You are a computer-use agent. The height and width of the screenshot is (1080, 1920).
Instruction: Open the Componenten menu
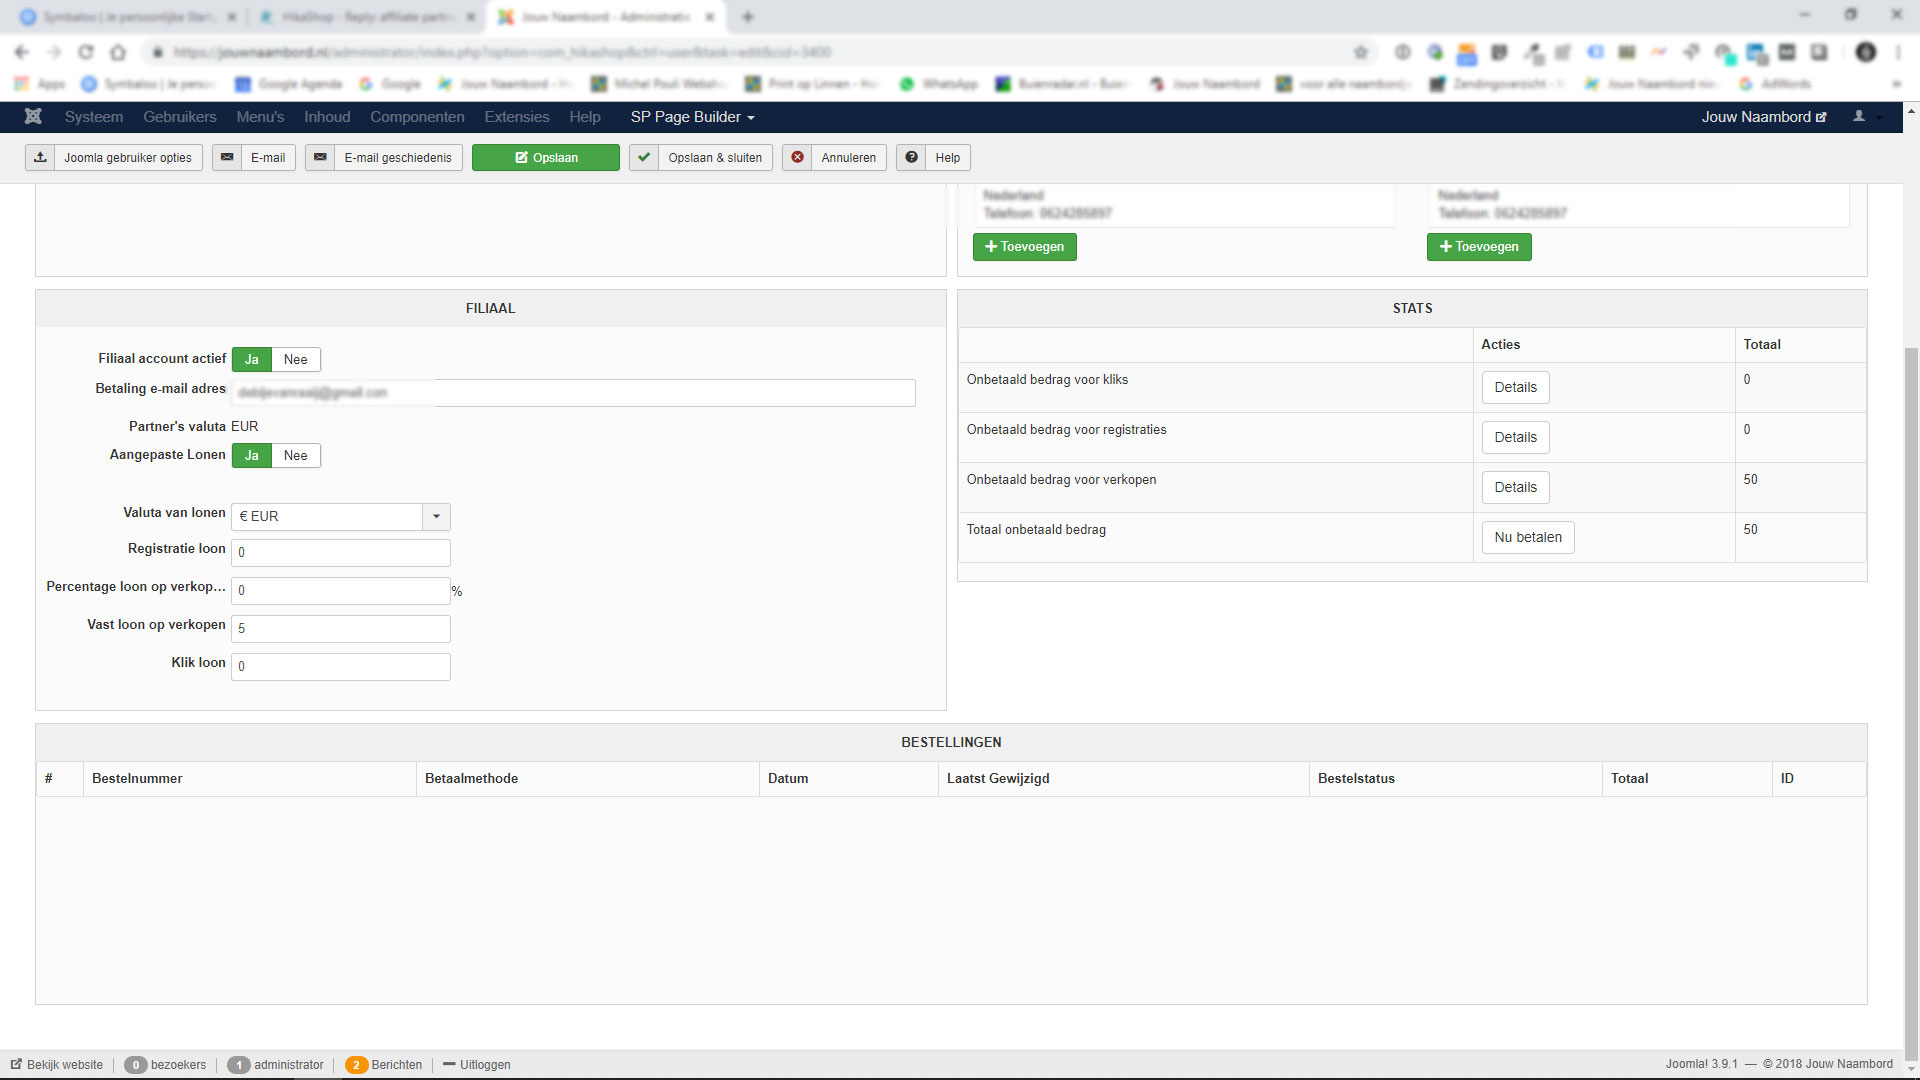click(x=417, y=117)
